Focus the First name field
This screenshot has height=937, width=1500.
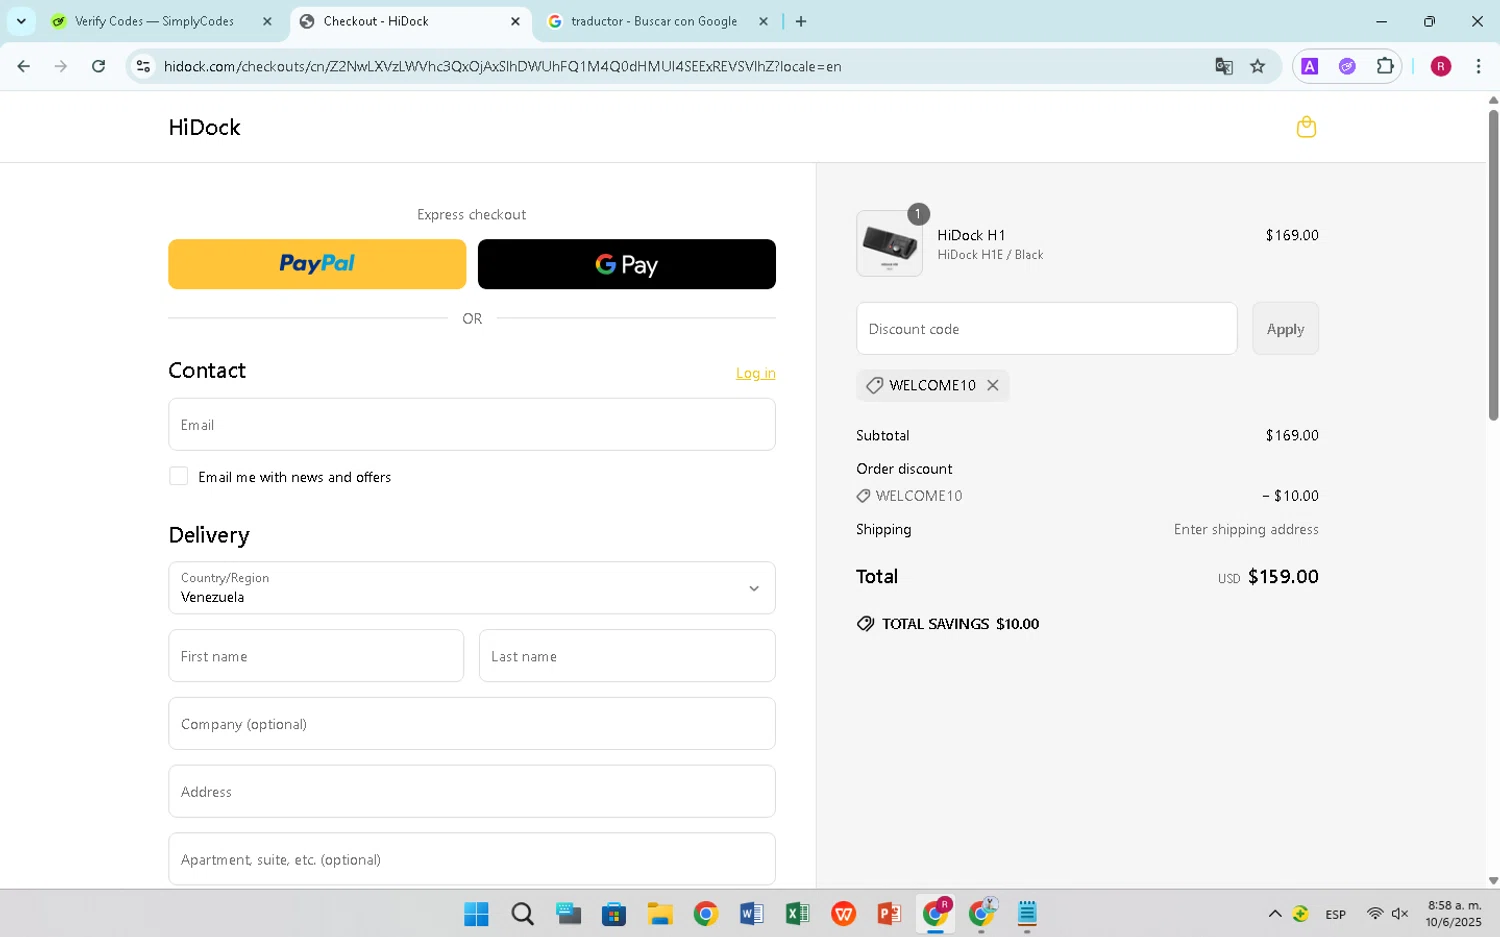316,656
